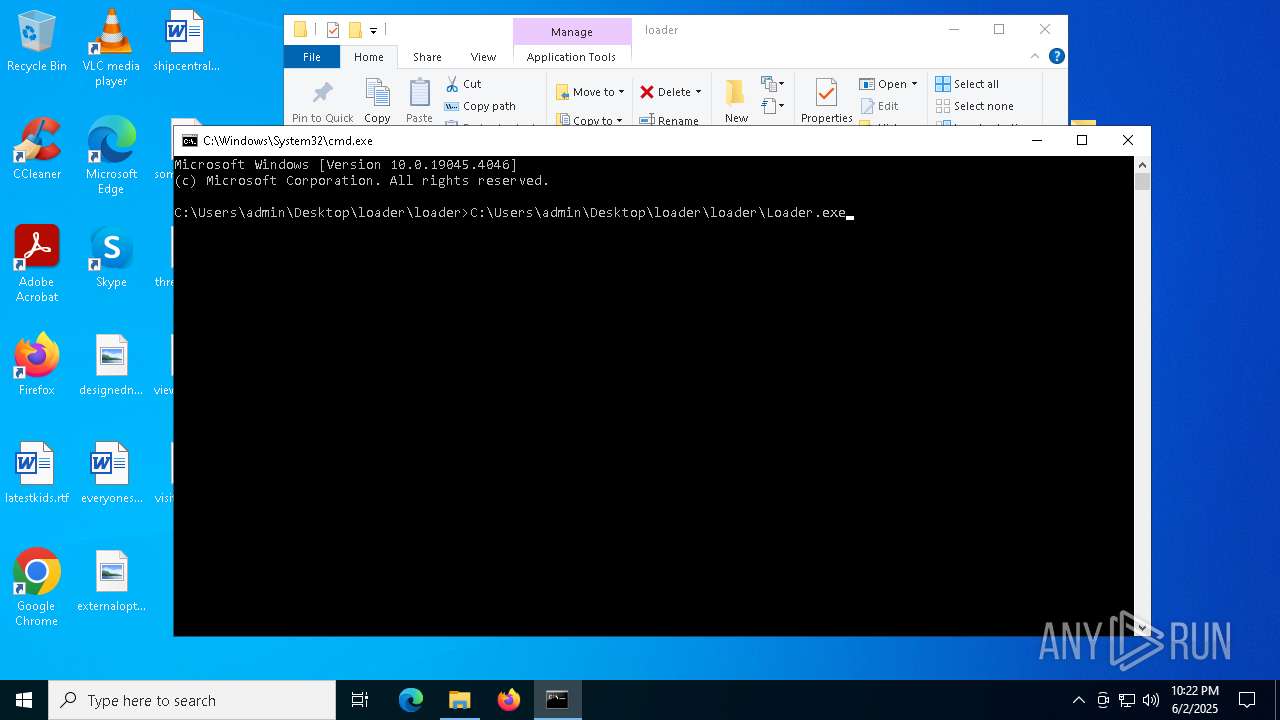Image resolution: width=1280 pixels, height=720 pixels.
Task: Click Select none in Explorer ribbon
Action: (974, 106)
